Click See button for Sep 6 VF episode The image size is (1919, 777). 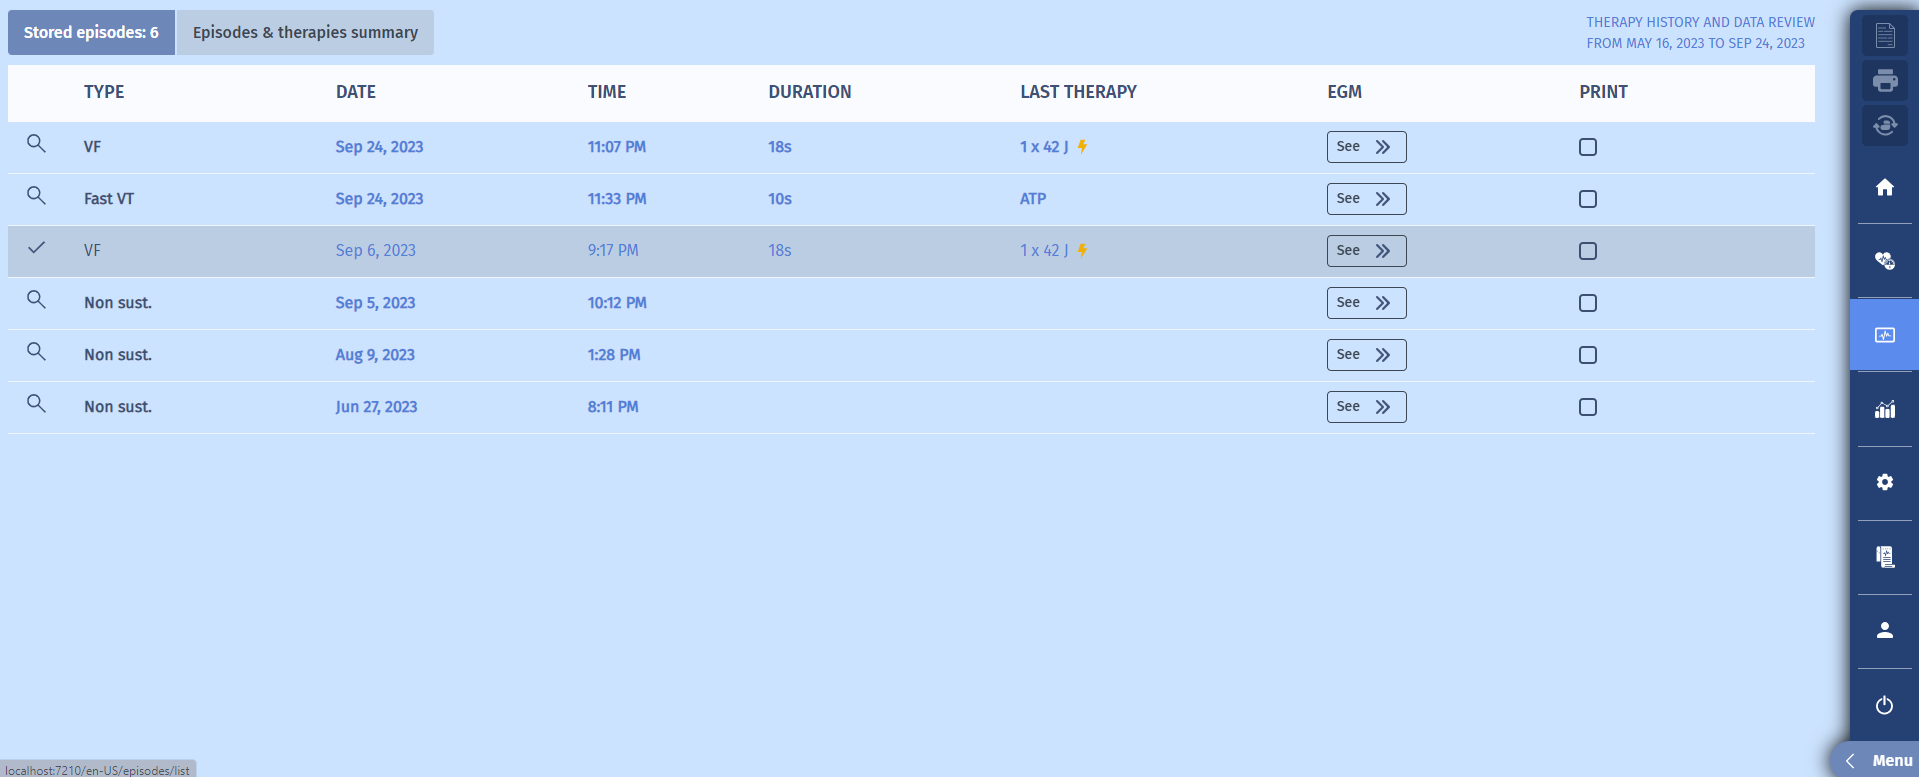click(1365, 251)
